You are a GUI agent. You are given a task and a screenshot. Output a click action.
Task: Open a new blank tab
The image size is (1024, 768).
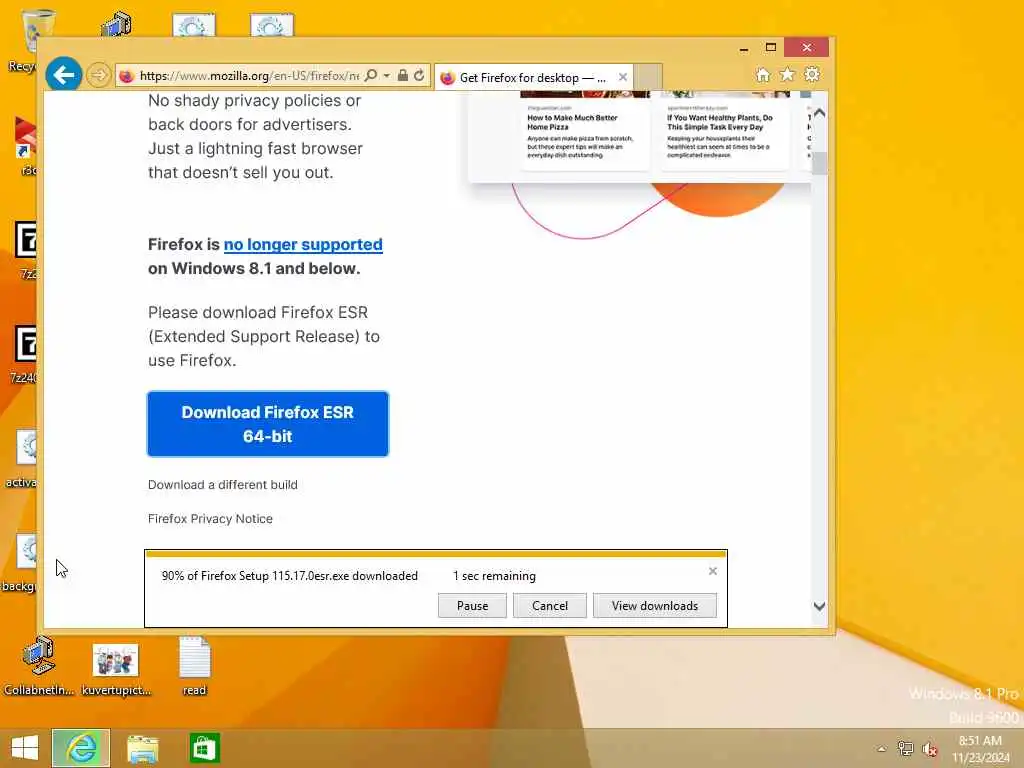pyautogui.click(x=648, y=76)
